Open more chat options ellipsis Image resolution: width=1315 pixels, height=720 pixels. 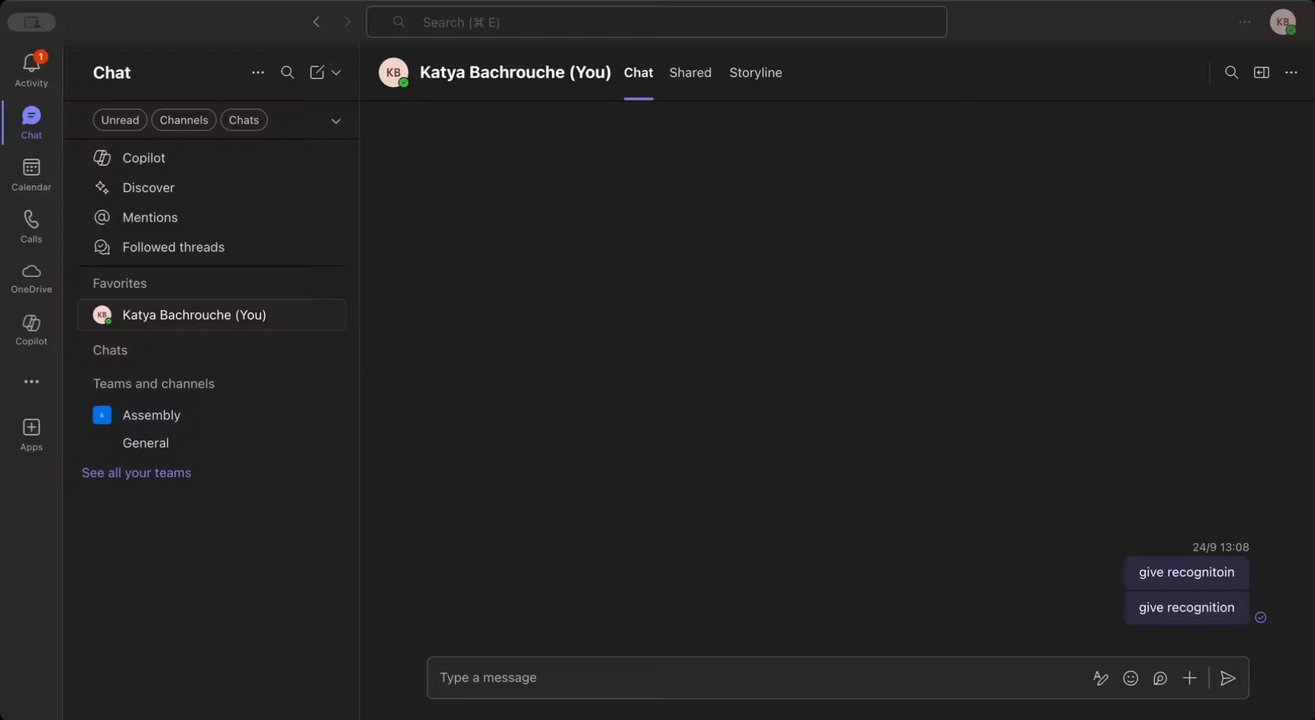tap(1291, 73)
